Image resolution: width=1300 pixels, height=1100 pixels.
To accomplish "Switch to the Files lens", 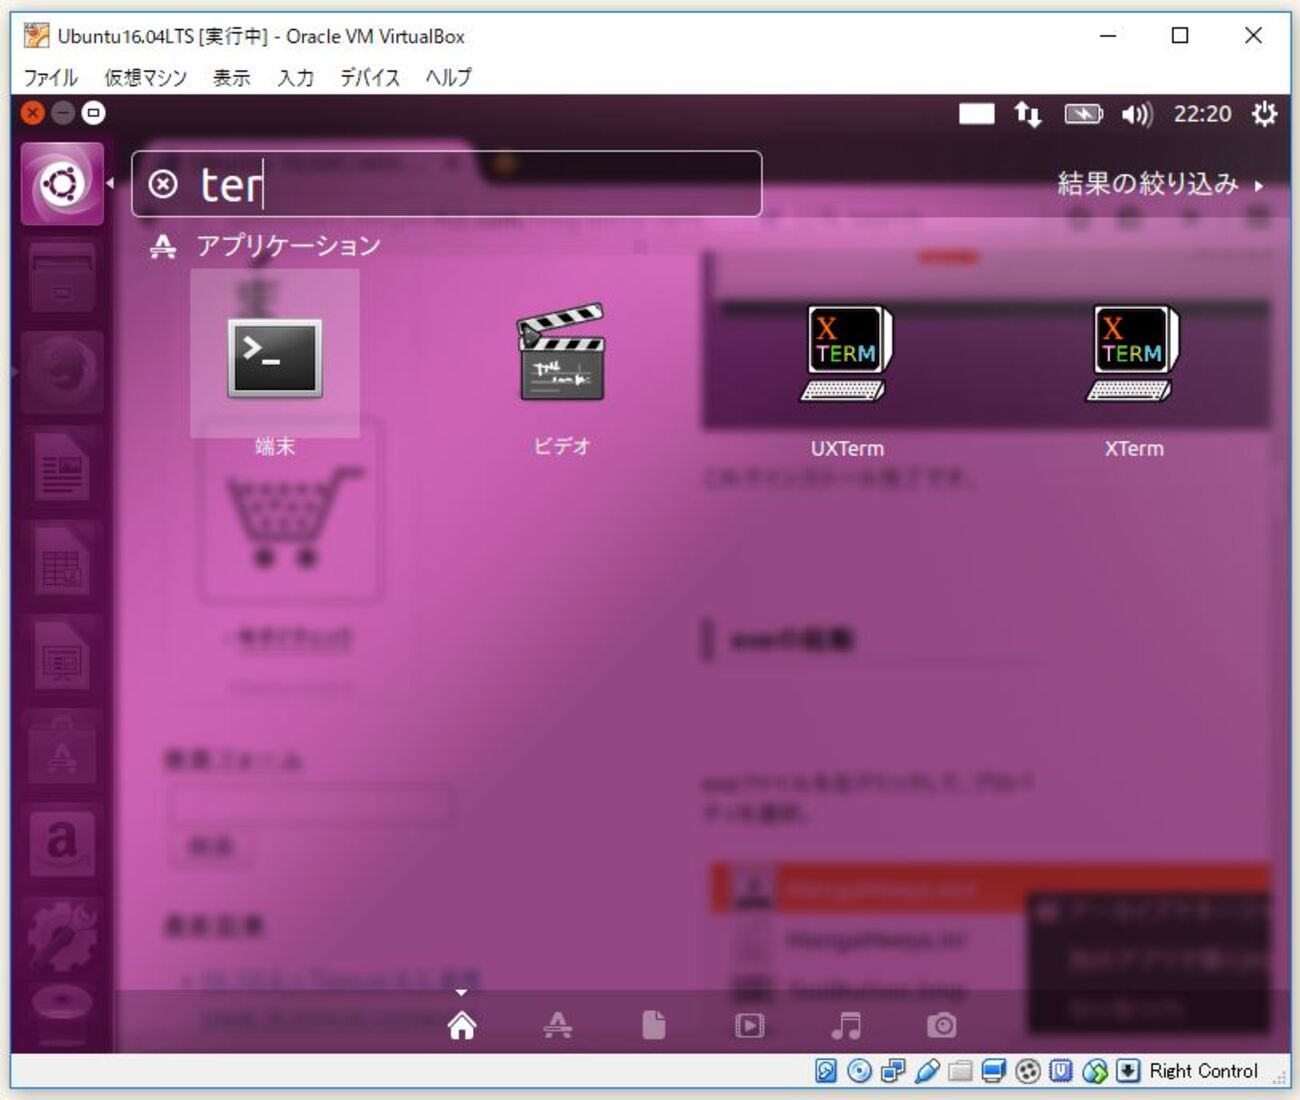I will (654, 1026).
